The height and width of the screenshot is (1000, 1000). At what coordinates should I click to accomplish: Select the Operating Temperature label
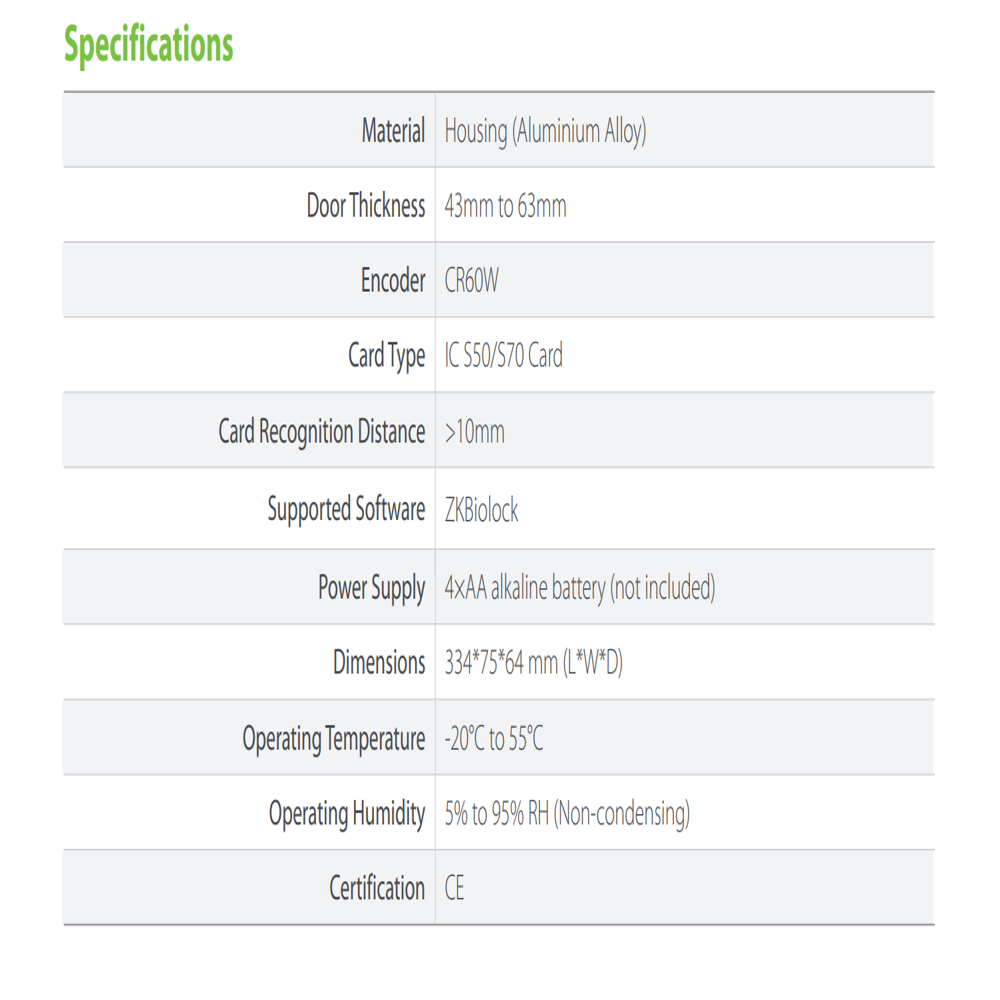pyautogui.click(x=334, y=739)
